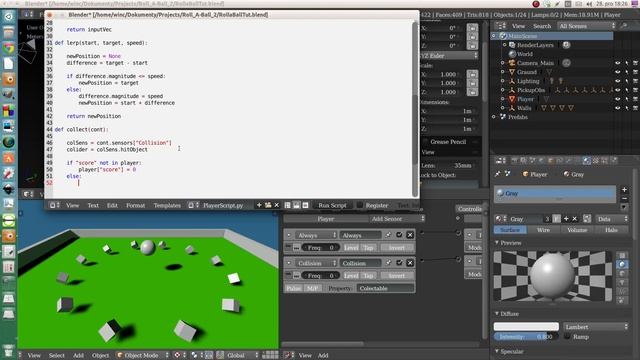Screen dimensions: 640x360
Task: Click the Run Script button
Action: click(x=332, y=205)
